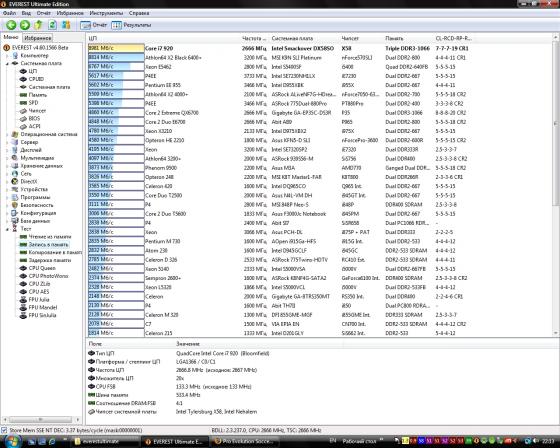Click the Refresh toolbar icon
The height and width of the screenshot is (448, 560).
click(52, 25)
